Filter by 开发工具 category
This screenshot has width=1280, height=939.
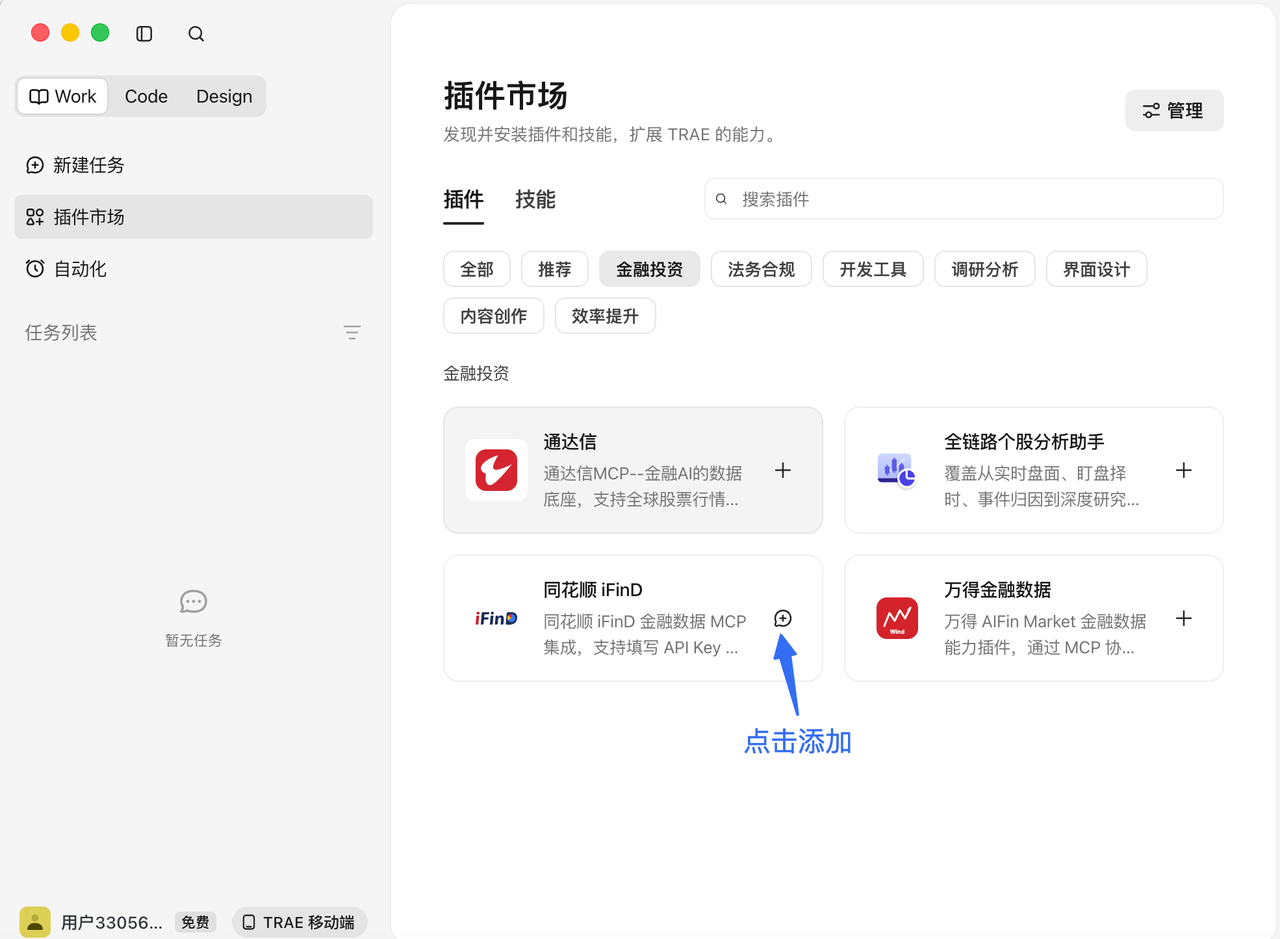point(873,269)
